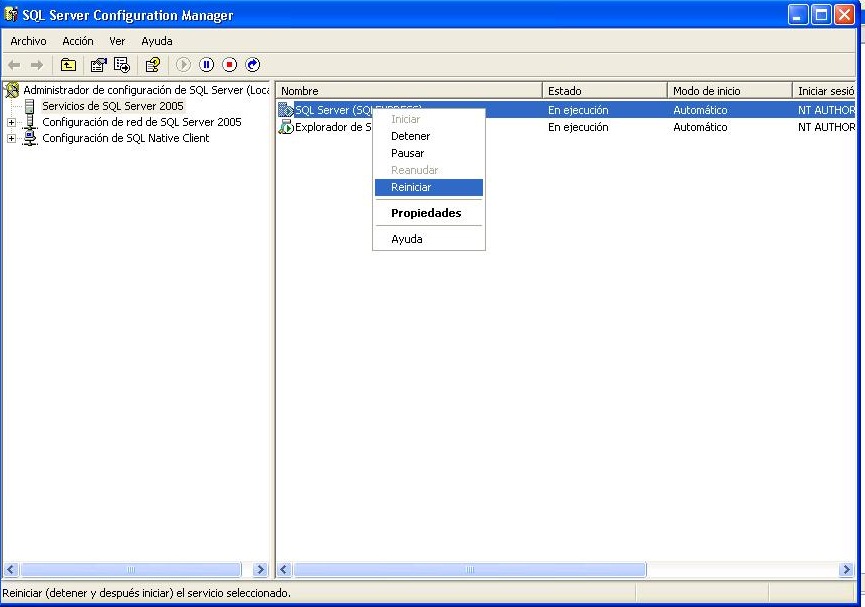Click Automático in the Explorador row
Viewport: 865px width, 607px height.
click(x=700, y=127)
